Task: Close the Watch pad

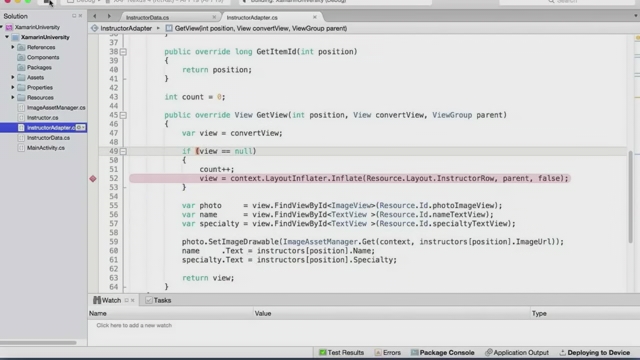Action: [x=133, y=300]
